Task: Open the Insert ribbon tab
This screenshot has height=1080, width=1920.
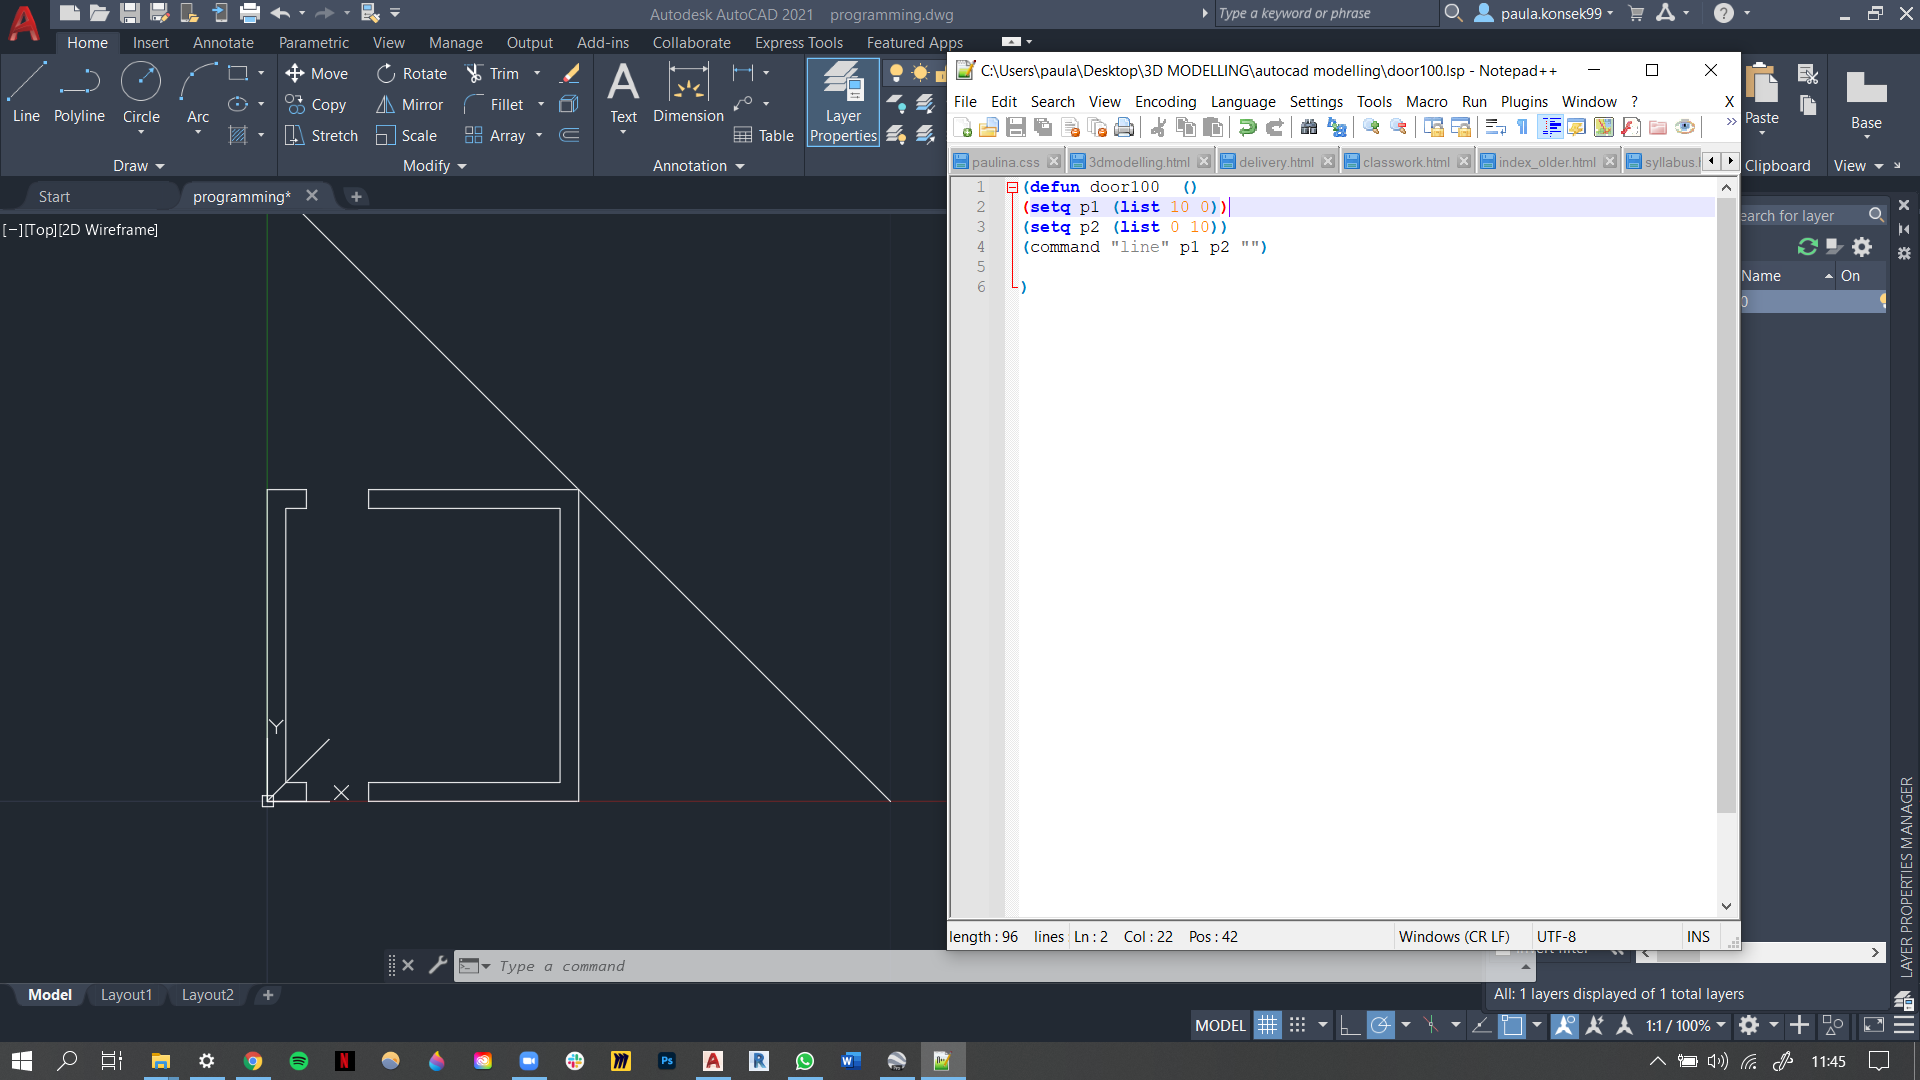Action: [151, 43]
